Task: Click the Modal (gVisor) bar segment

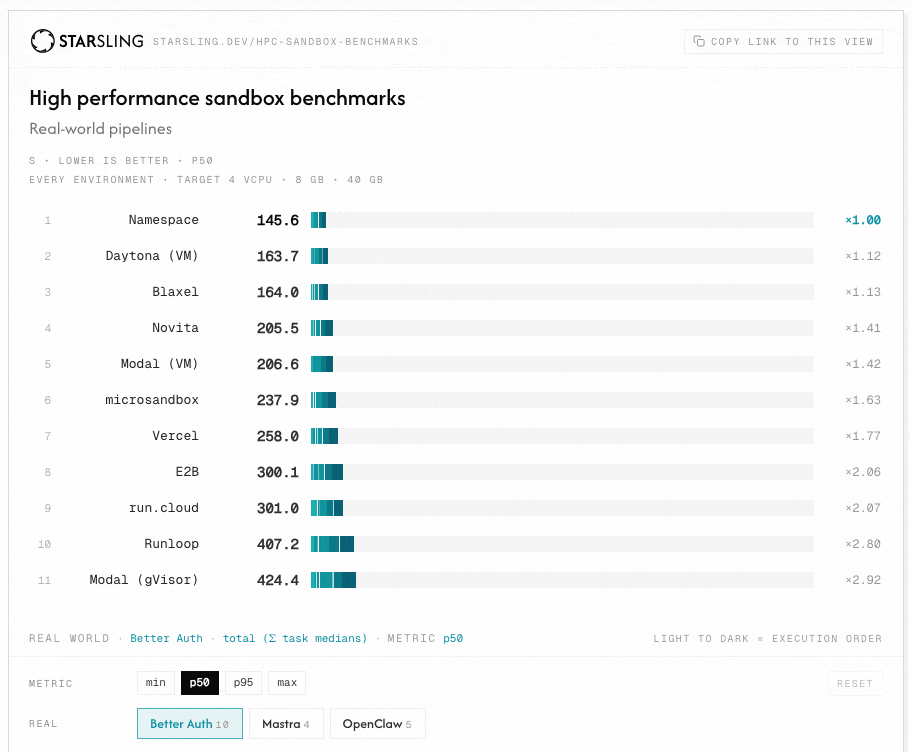Action: point(333,580)
